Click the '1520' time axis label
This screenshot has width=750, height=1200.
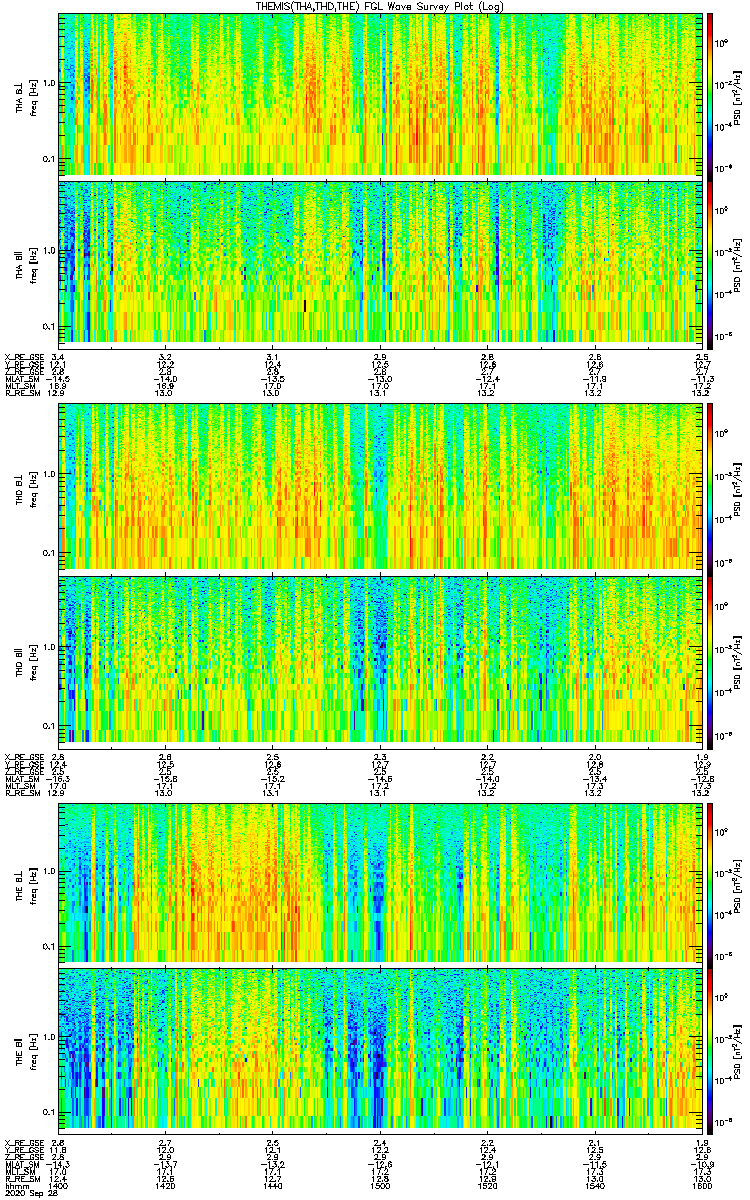[x=487, y=1185]
